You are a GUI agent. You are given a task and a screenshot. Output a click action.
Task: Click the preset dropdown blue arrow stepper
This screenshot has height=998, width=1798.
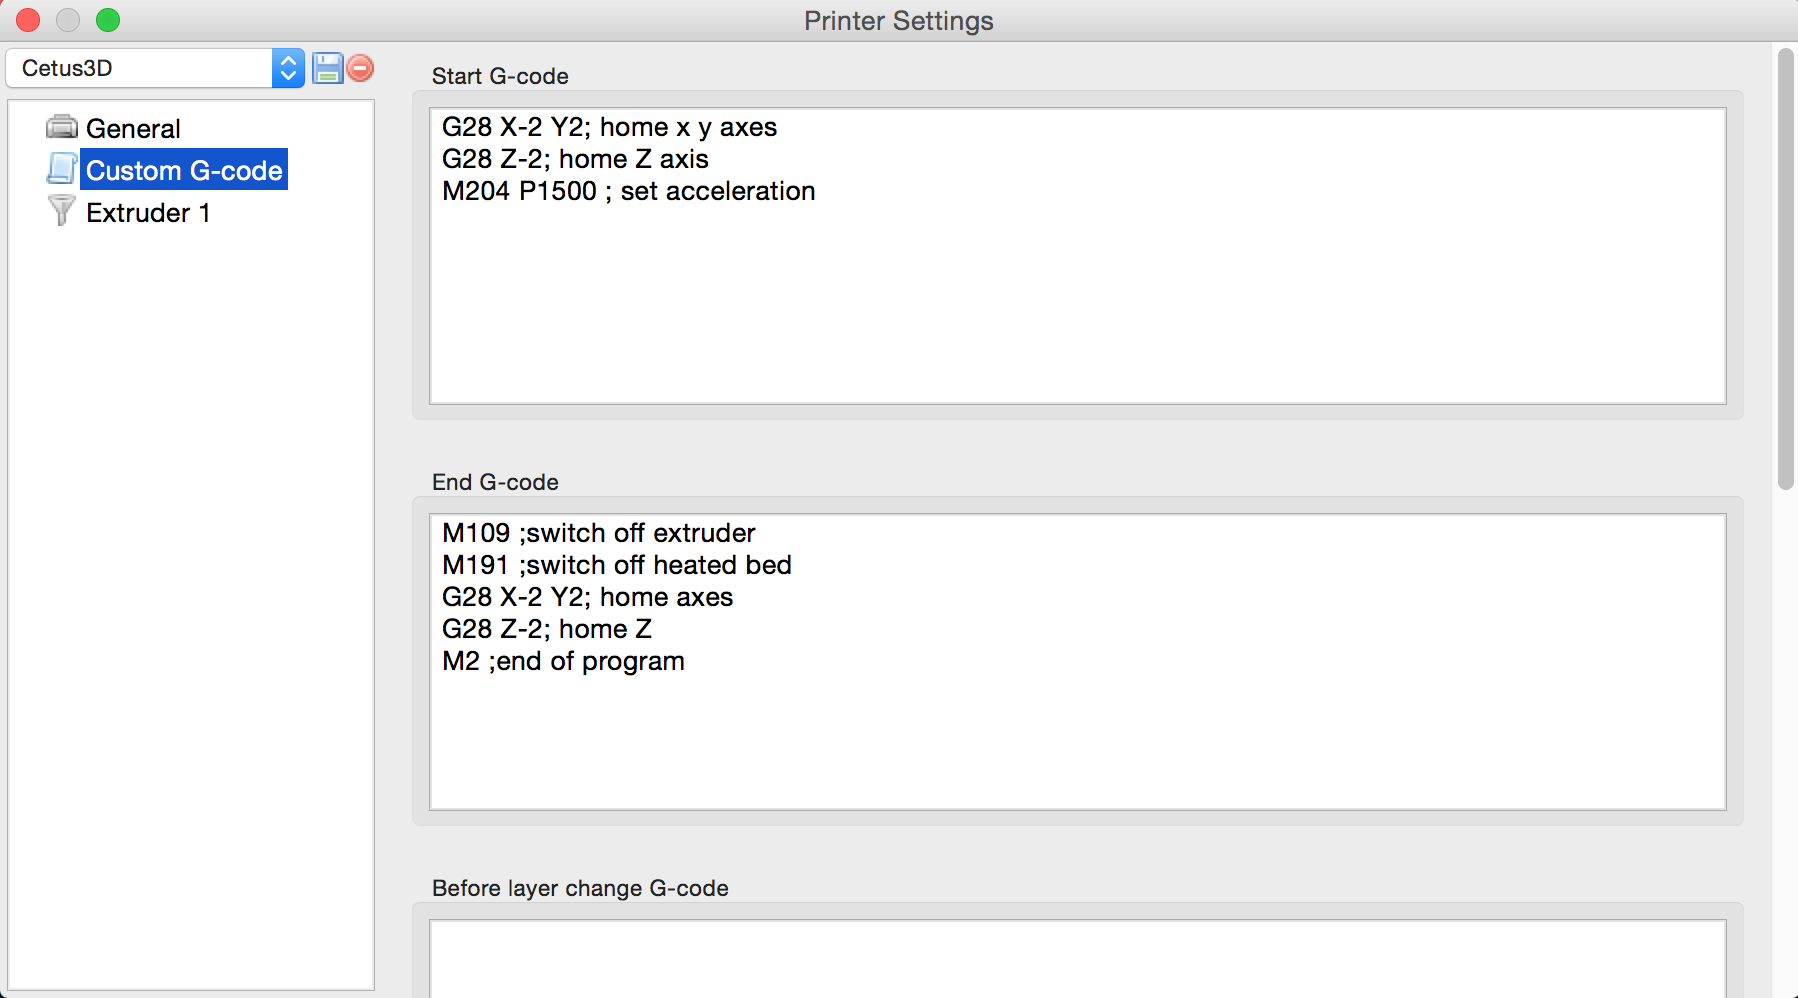click(x=288, y=68)
